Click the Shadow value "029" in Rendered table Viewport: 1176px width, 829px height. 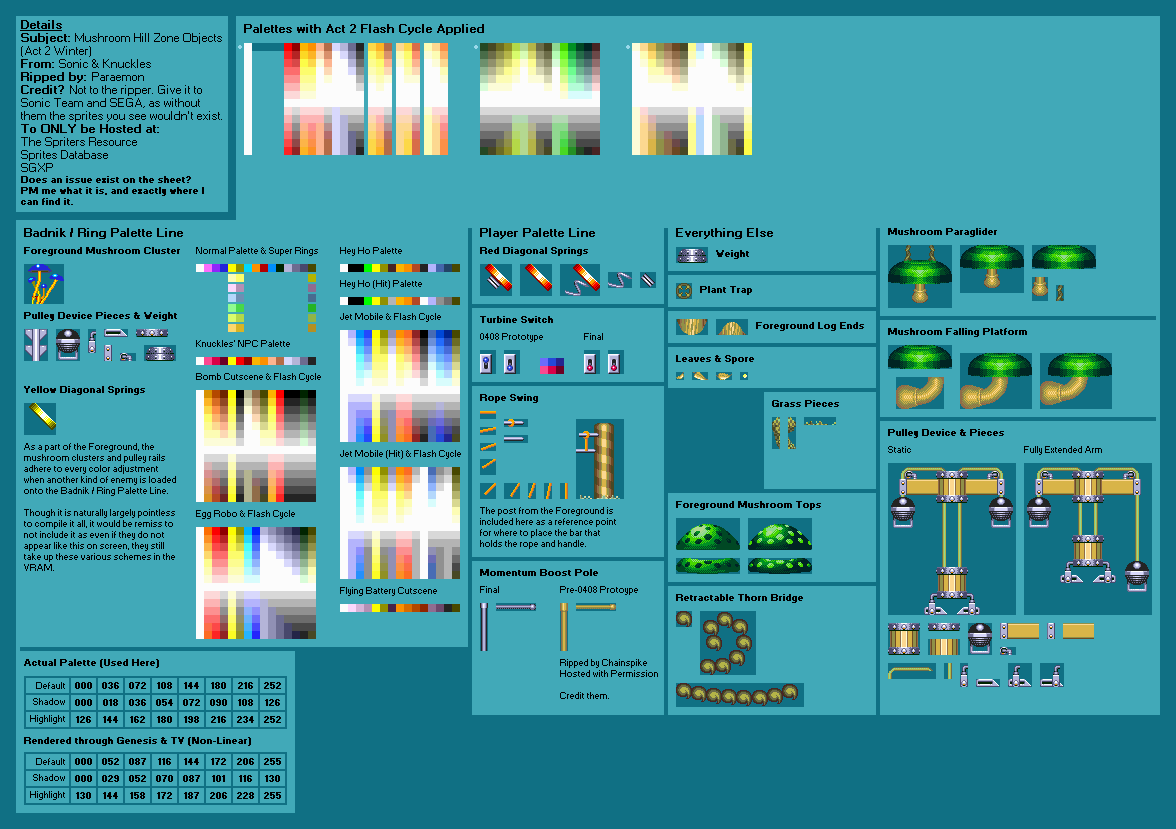[110, 779]
